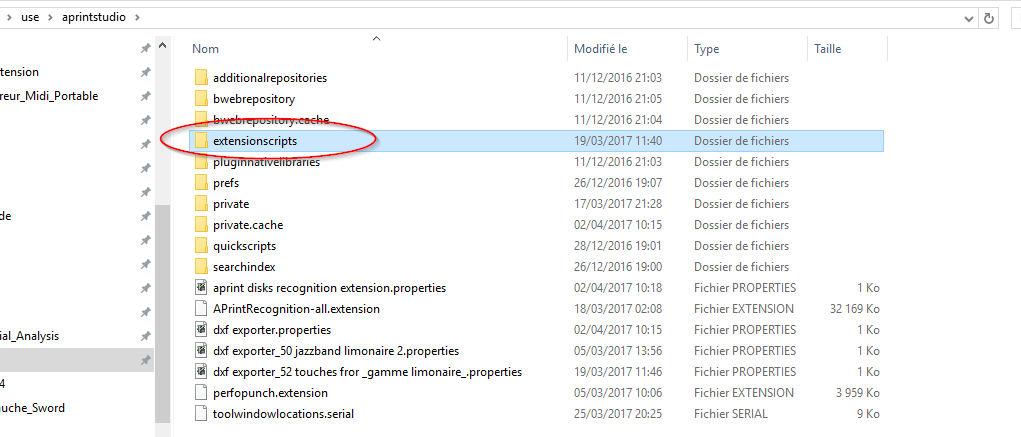Click the 'use' breadcrumb in address bar

click(30, 18)
